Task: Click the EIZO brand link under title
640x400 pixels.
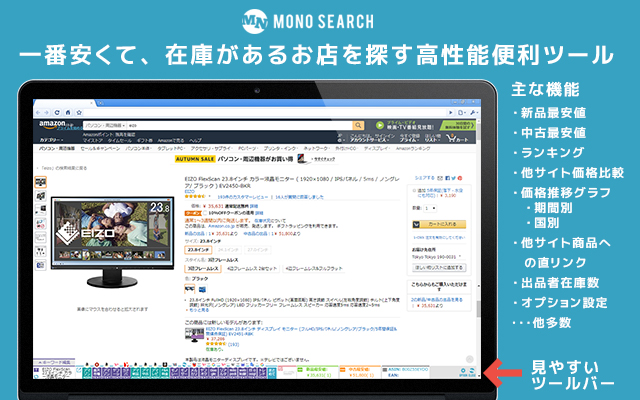Action: 189,191
